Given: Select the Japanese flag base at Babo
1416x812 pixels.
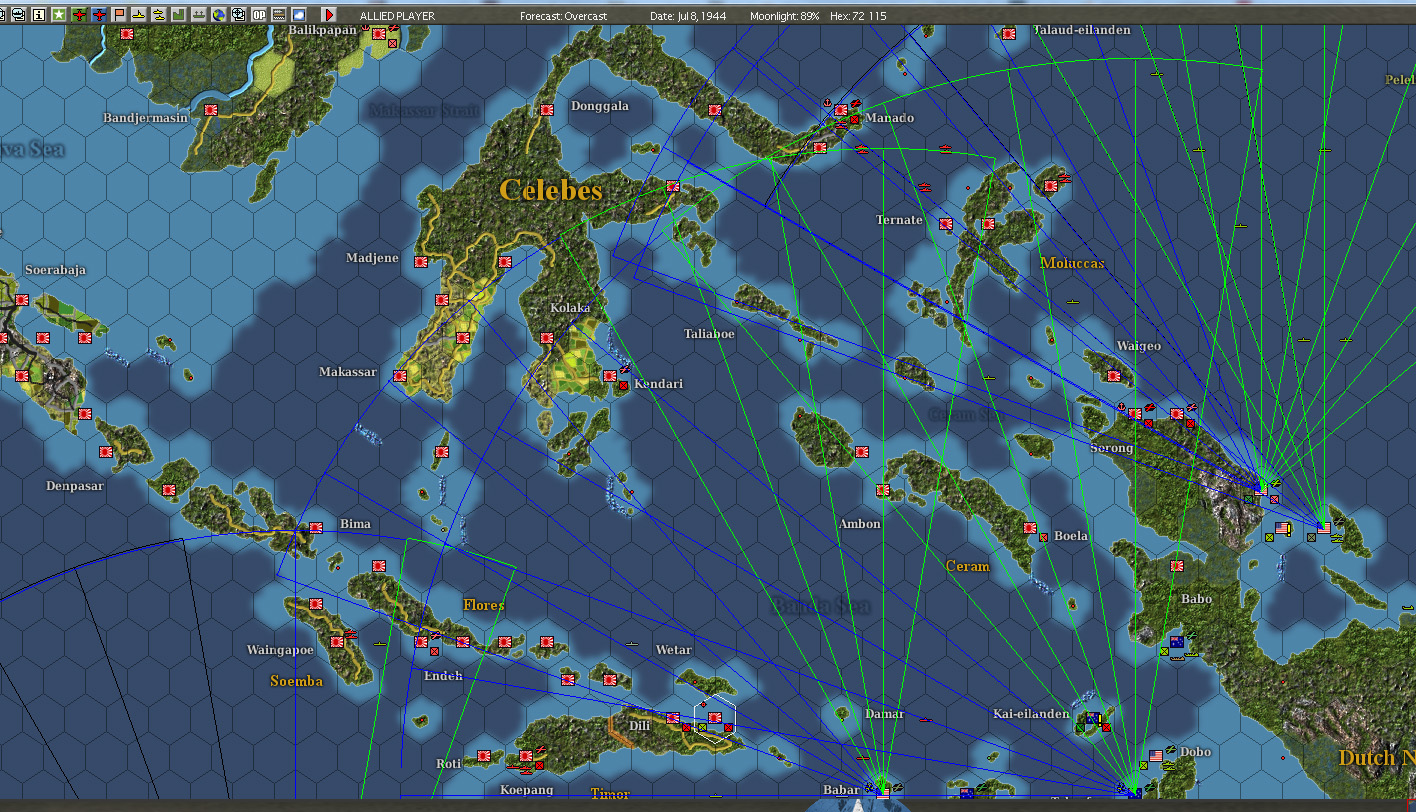Looking at the screenshot, I should click(1177, 566).
